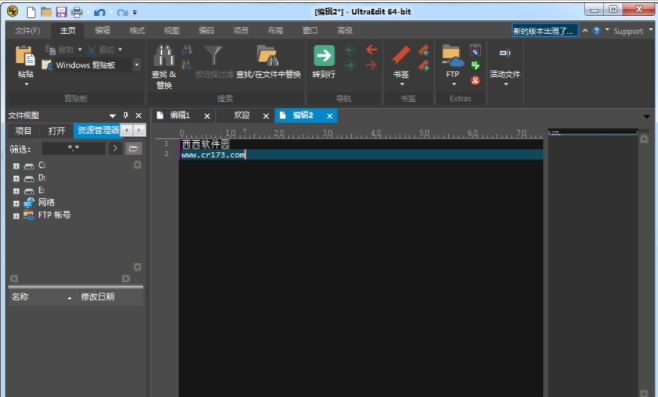Switch to the 格式 ribbon tab
658x397 pixels.
137,31
